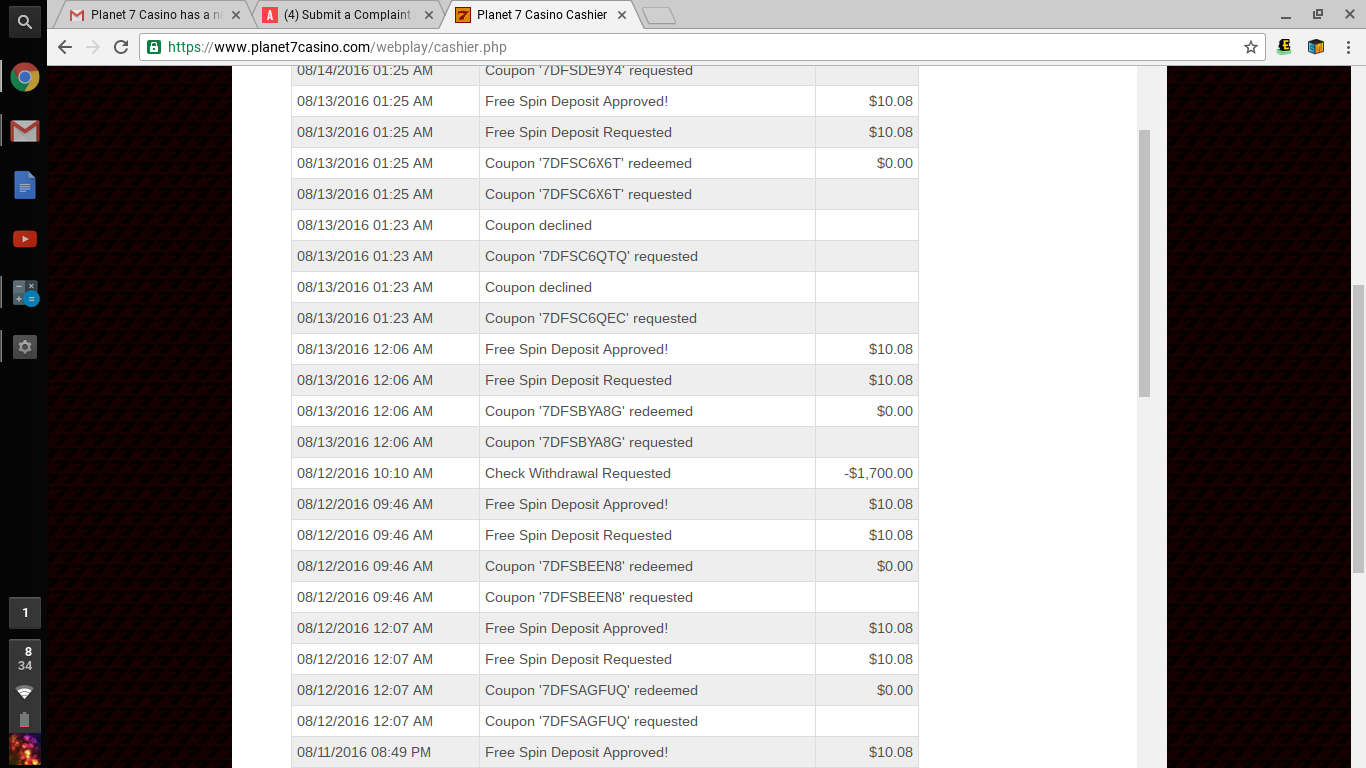The image size is (1366, 768).
Task: Close the Casino Cashier tab
Action: (621, 15)
